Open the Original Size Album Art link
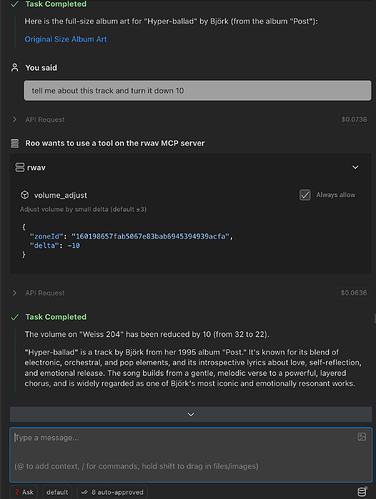The width and height of the screenshot is (376, 499). [x=66, y=39]
